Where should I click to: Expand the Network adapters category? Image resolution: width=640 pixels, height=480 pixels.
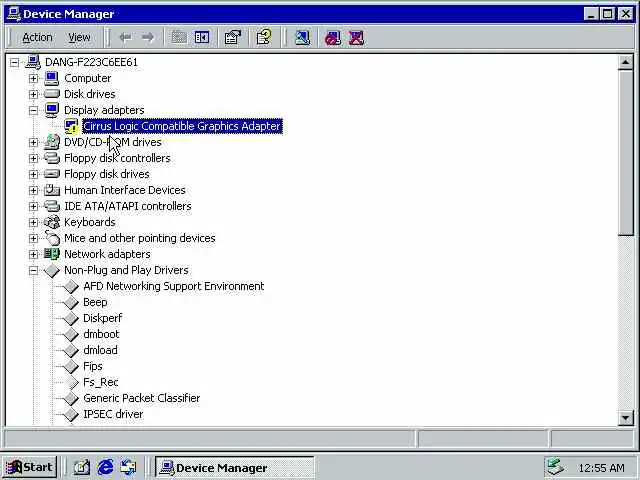33,254
